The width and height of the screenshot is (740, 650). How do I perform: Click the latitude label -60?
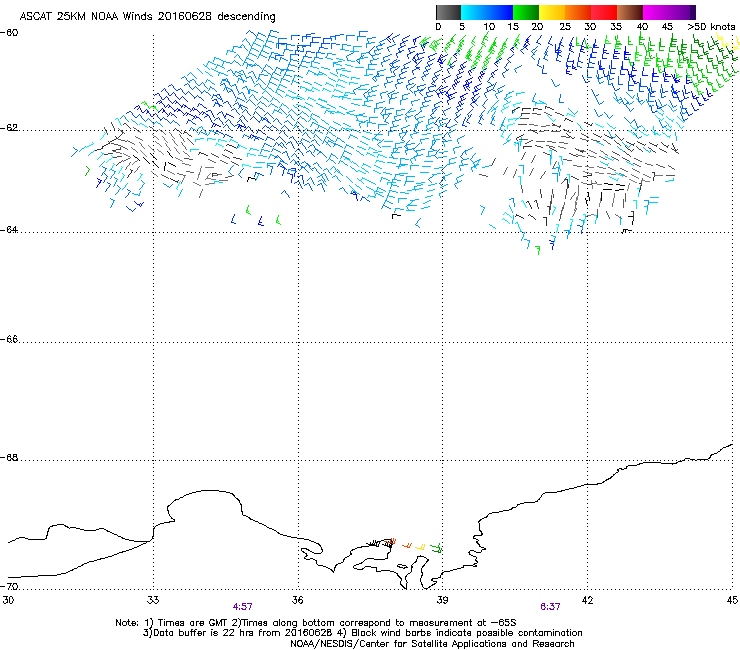click(x=9, y=32)
